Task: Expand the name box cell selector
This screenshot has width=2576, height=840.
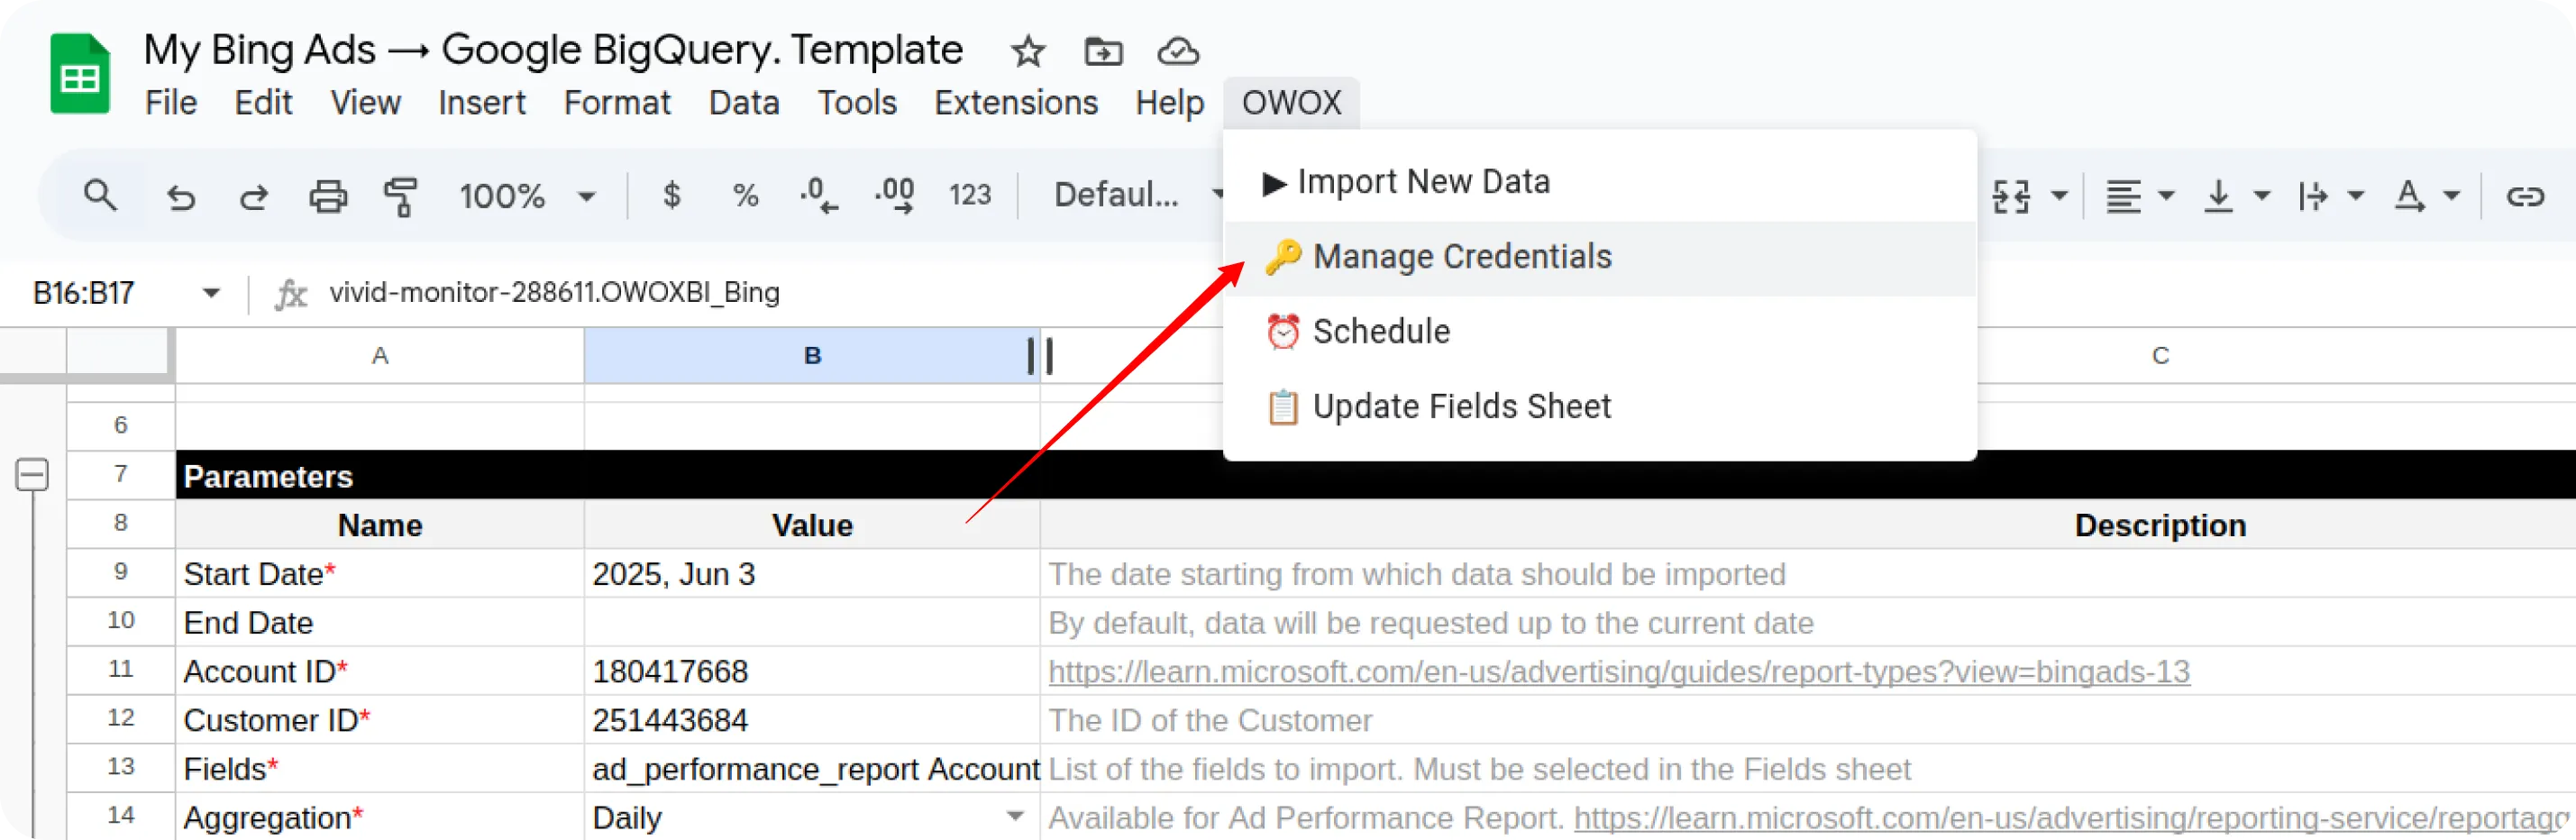Action: pos(210,292)
